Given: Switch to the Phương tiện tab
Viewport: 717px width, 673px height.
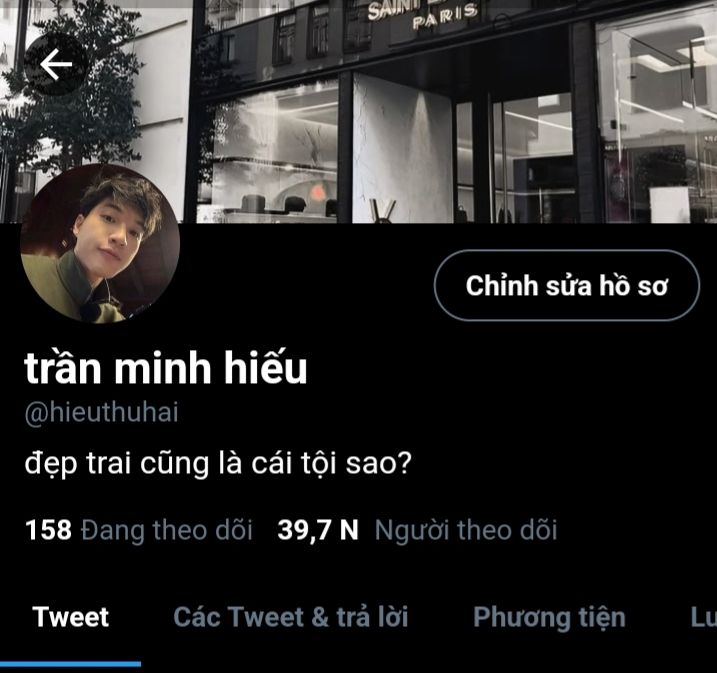Looking at the screenshot, I should click(549, 618).
